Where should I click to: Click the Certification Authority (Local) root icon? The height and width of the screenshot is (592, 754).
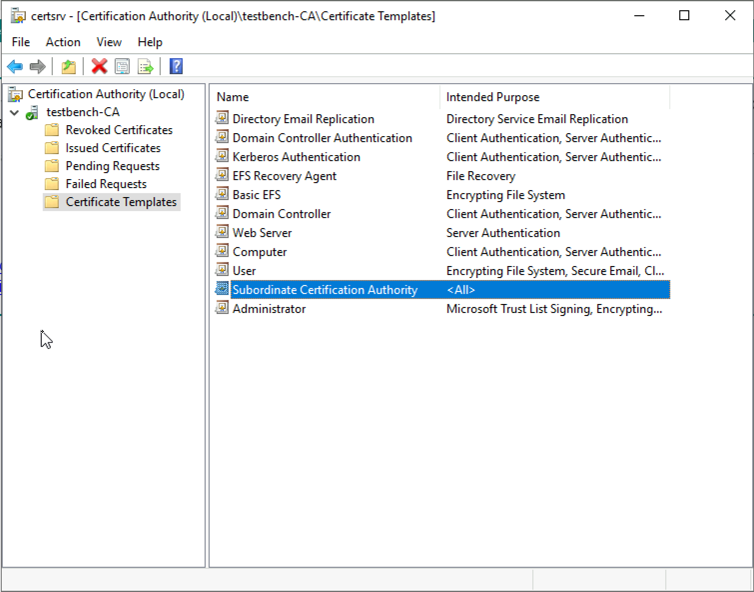15,94
